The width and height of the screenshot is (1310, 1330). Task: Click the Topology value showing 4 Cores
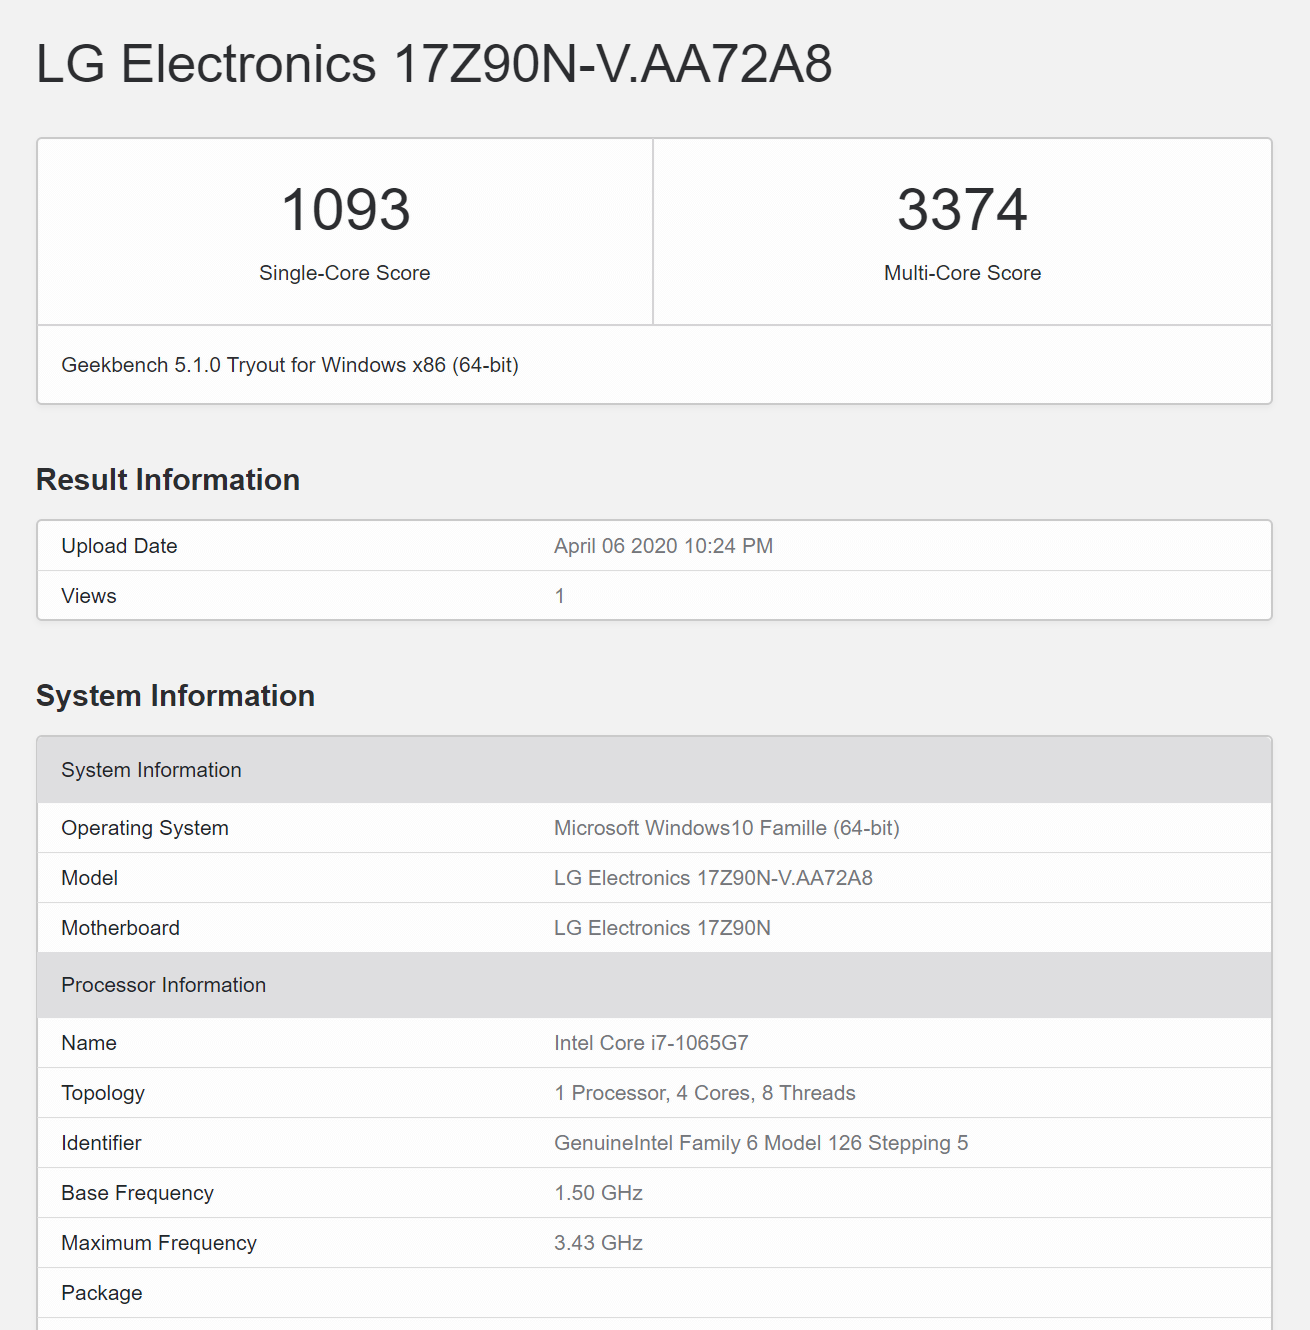point(704,1093)
